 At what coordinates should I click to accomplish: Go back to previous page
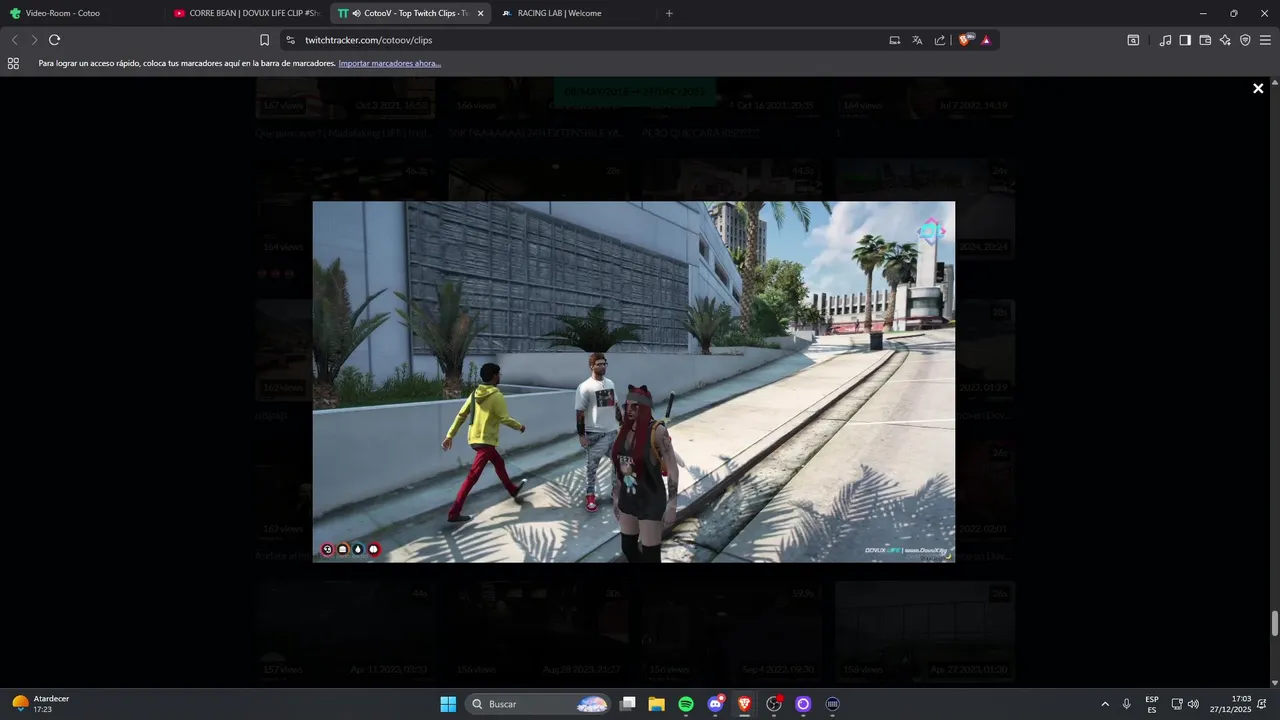(x=14, y=40)
